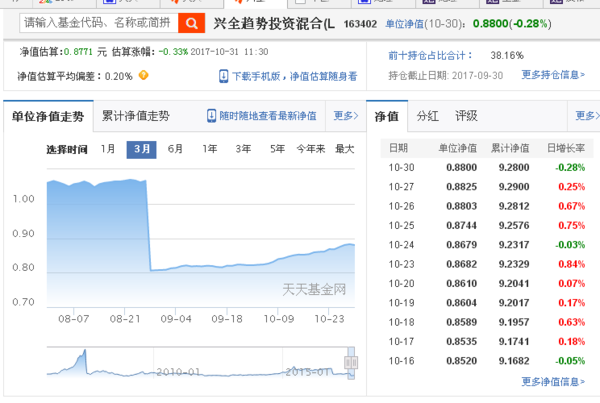Open the 更多持仓信息 link

(x=553, y=75)
